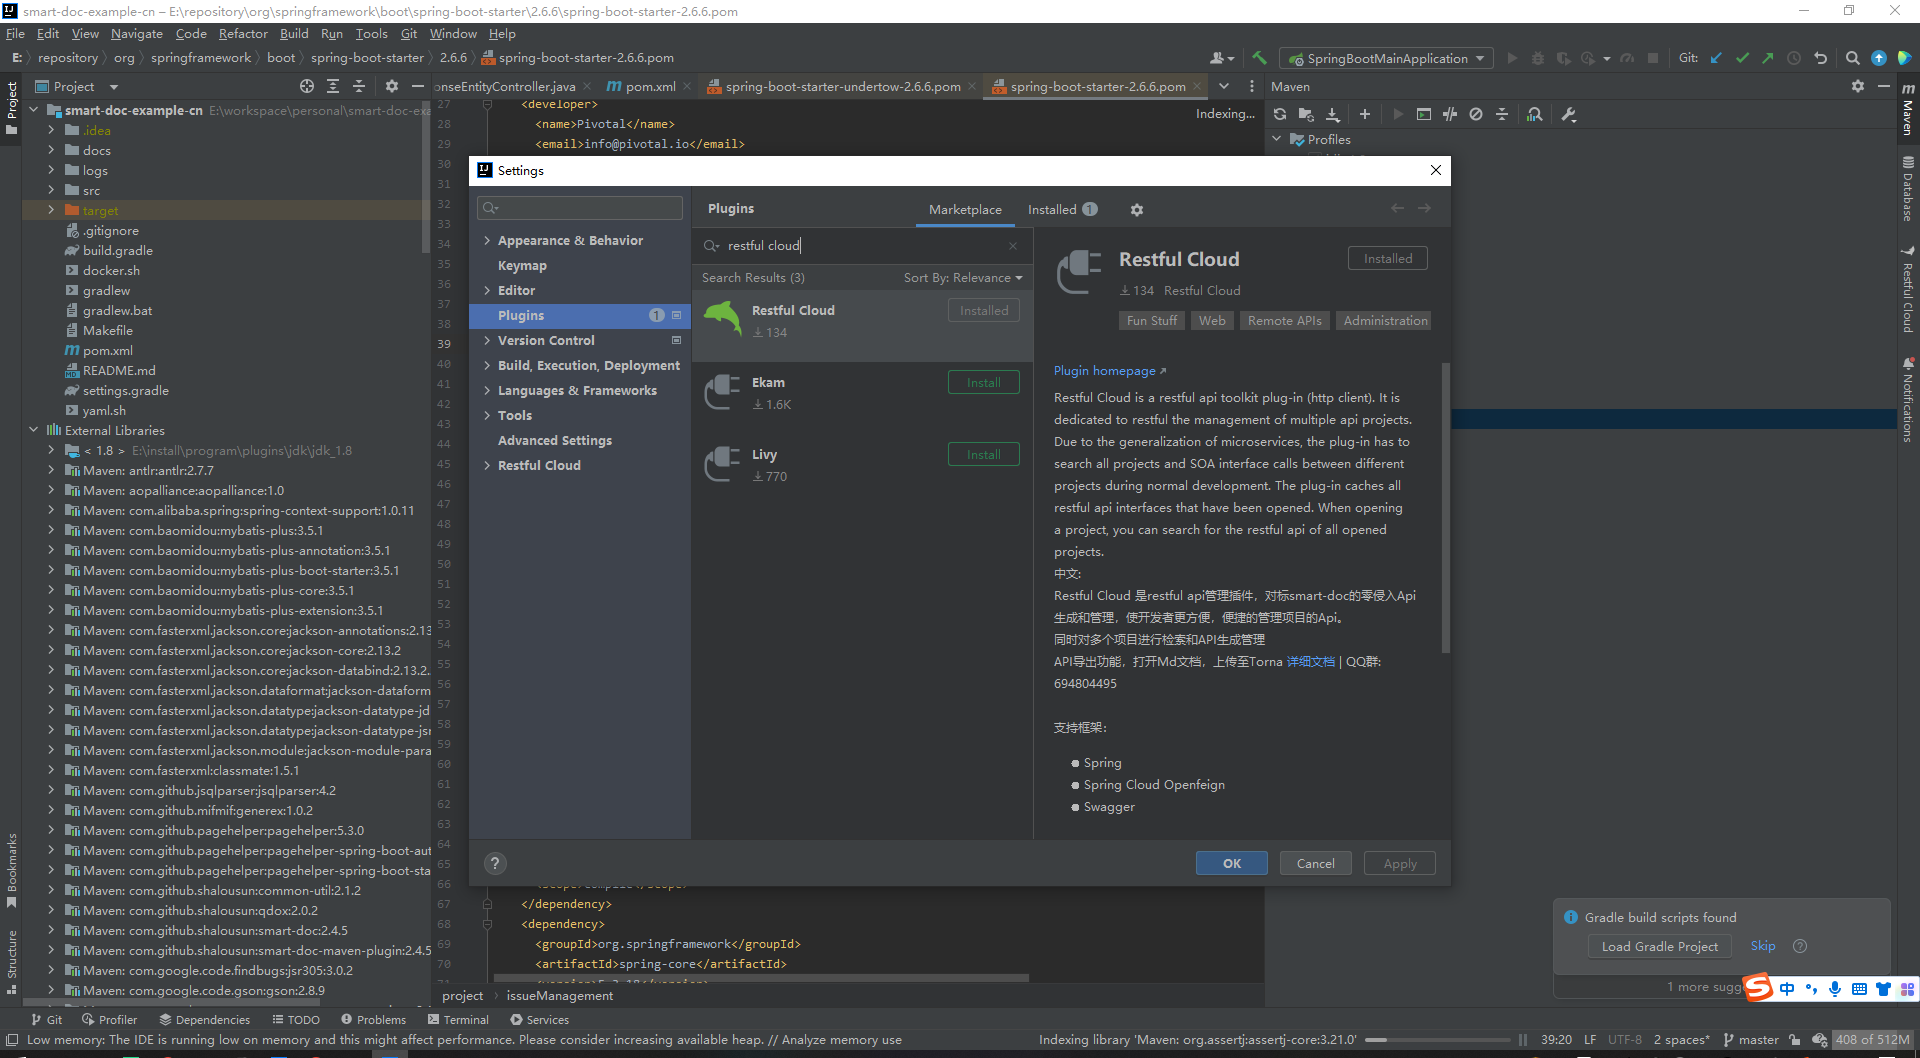Image resolution: width=1920 pixels, height=1058 pixels.
Task: Install the Livy plugin
Action: pyautogui.click(x=984, y=454)
